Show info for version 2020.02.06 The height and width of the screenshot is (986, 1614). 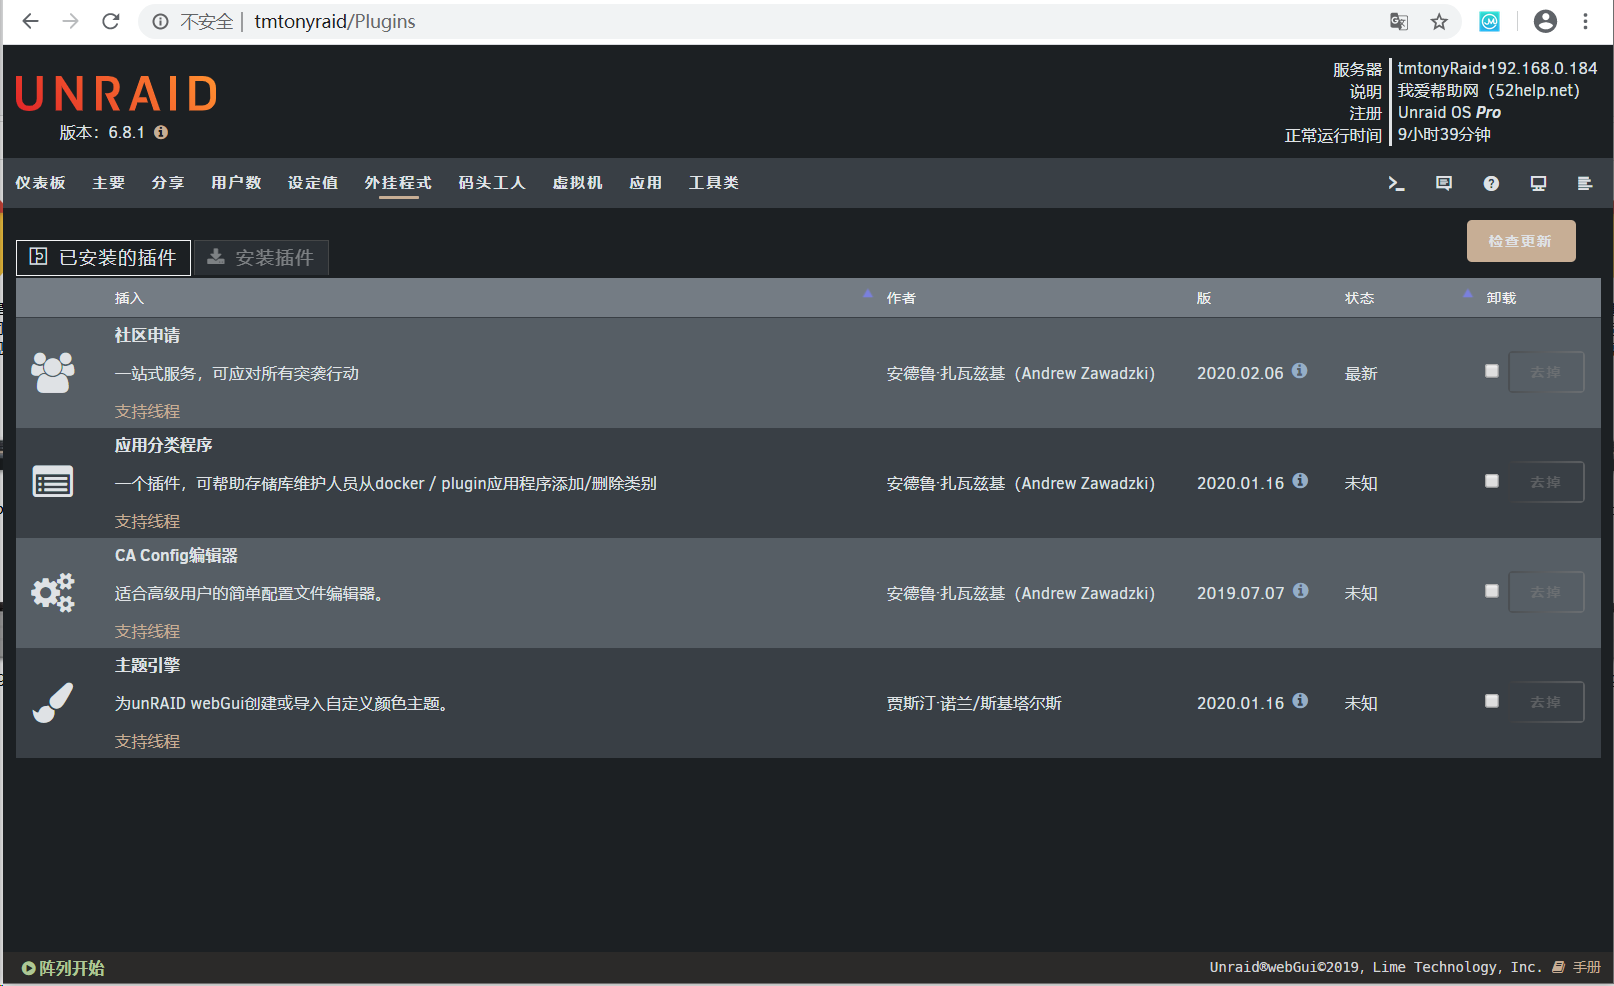click(x=1299, y=370)
